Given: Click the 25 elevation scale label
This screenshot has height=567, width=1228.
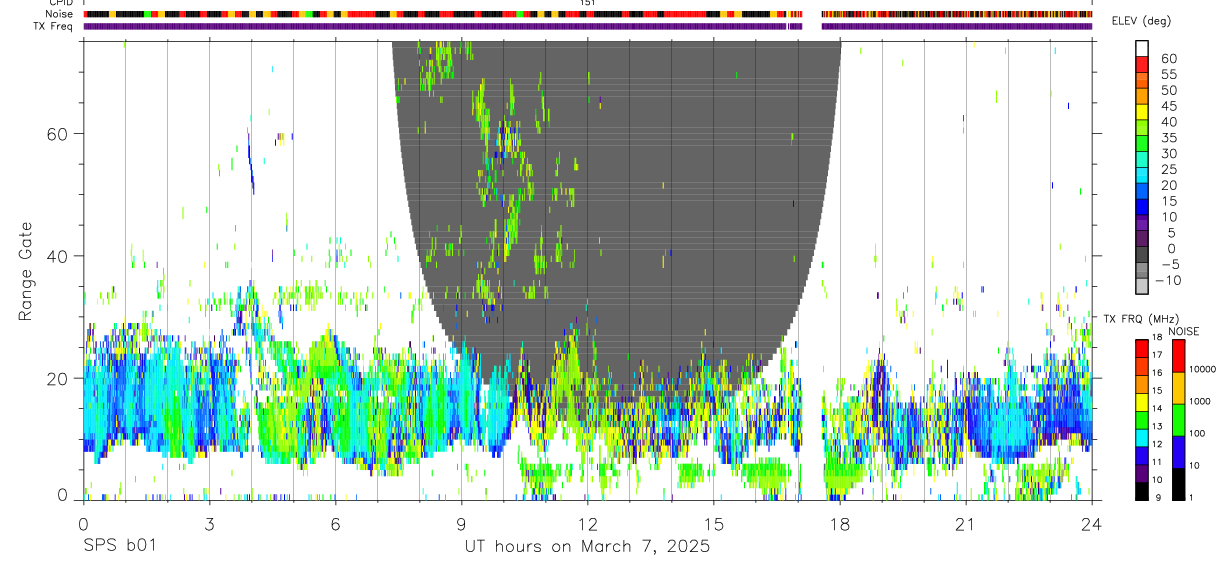Looking at the screenshot, I should coord(1168,169).
